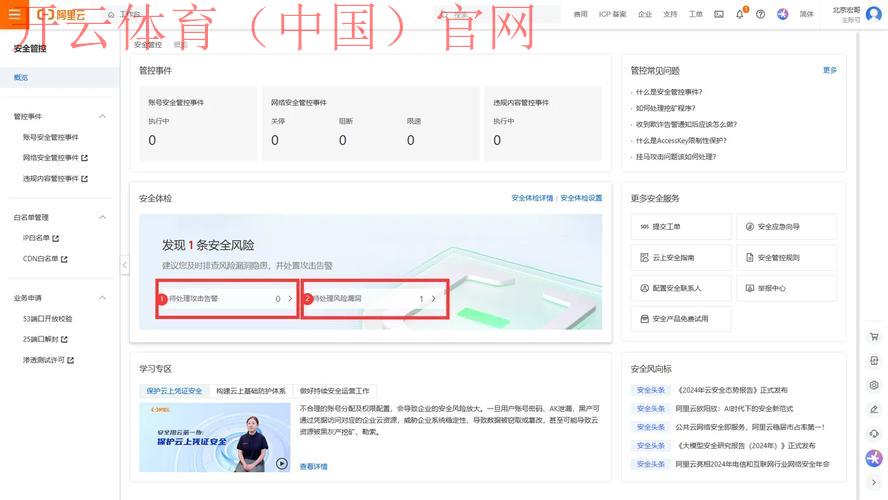Open the 违规内容管控事件 sidebar item
Viewport: 888px width, 500px height.
click(x=55, y=178)
